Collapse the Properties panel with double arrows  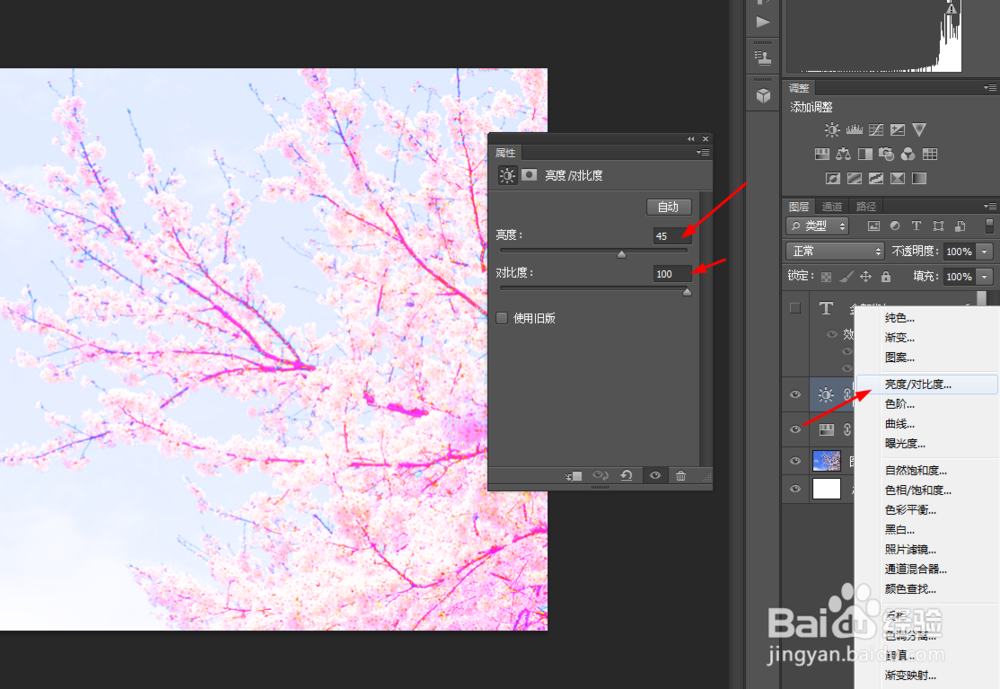[691, 138]
